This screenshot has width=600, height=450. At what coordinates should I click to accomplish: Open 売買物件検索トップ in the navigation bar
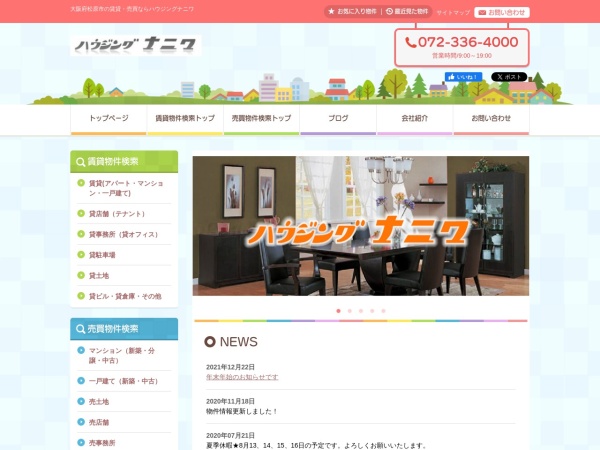pos(261,119)
